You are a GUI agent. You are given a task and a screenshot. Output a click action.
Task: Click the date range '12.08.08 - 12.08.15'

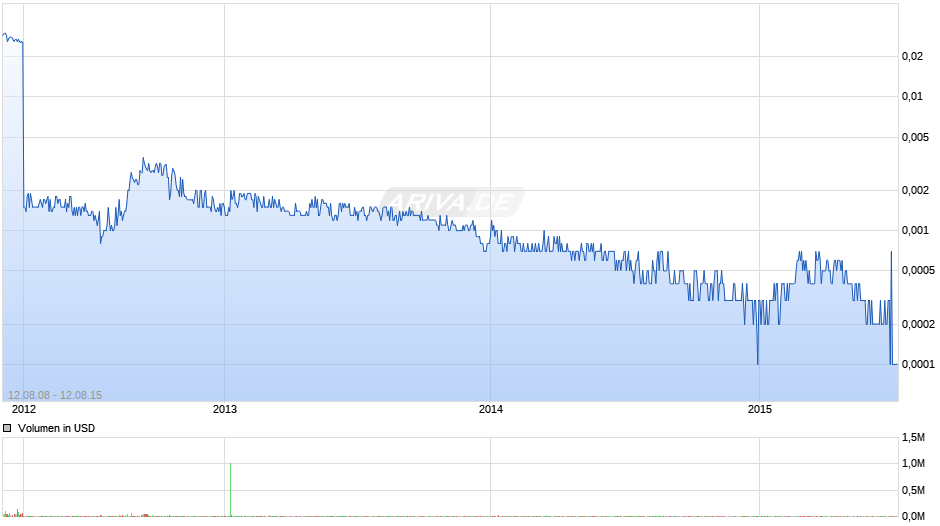pyautogui.click(x=55, y=395)
